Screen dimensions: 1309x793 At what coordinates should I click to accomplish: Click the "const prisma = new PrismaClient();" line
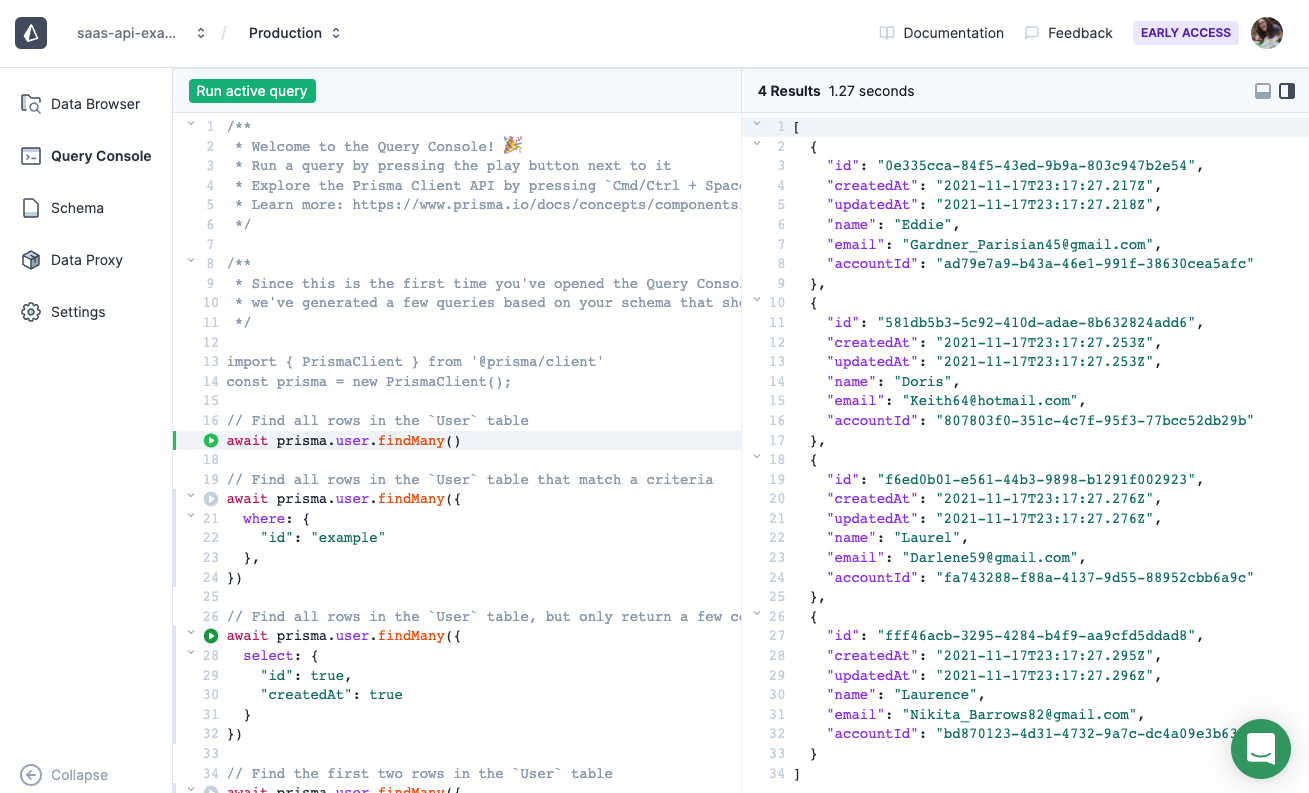tap(369, 382)
